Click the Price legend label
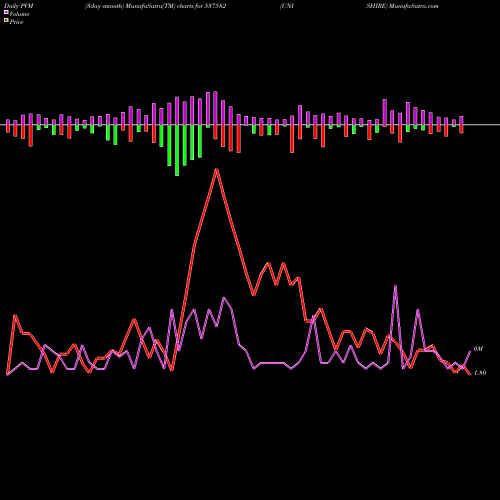Image resolution: width=500 pixels, height=500 pixels. pos(16,22)
